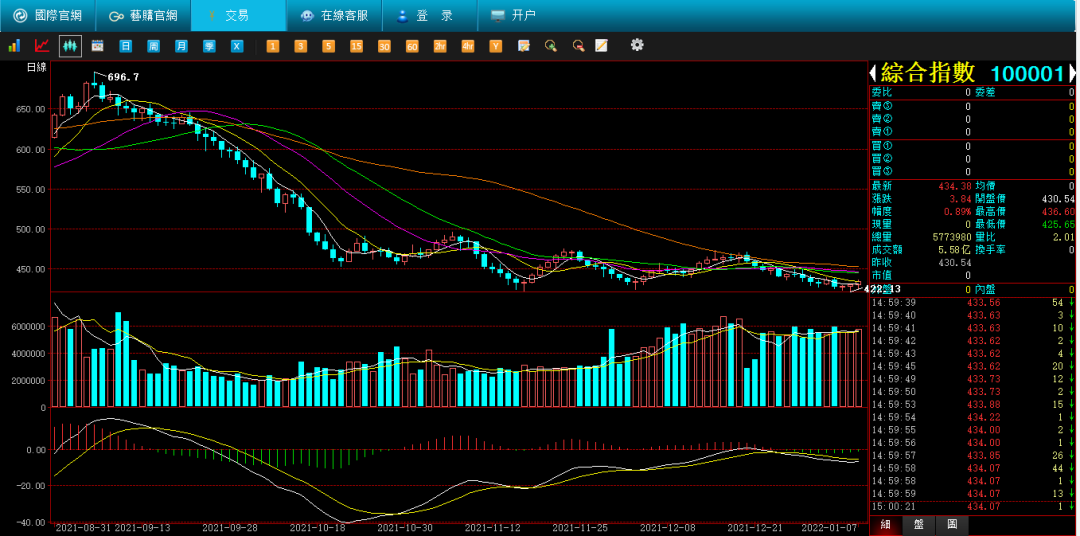Open the calendar icon in the toolbar

97,45
